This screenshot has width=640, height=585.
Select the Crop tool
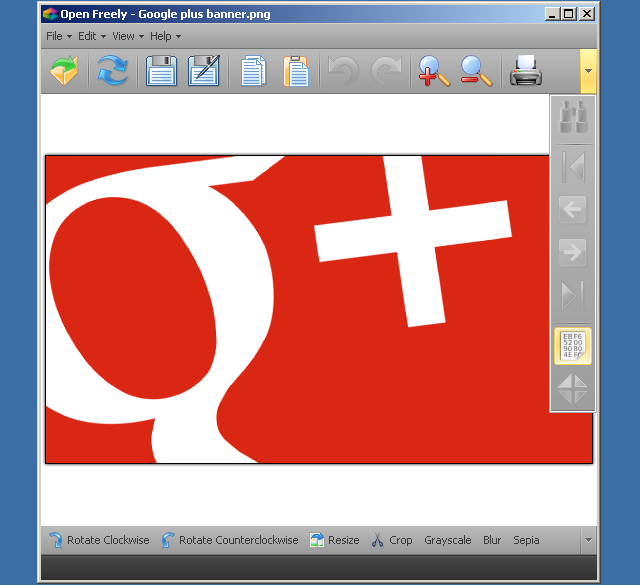tap(392, 540)
